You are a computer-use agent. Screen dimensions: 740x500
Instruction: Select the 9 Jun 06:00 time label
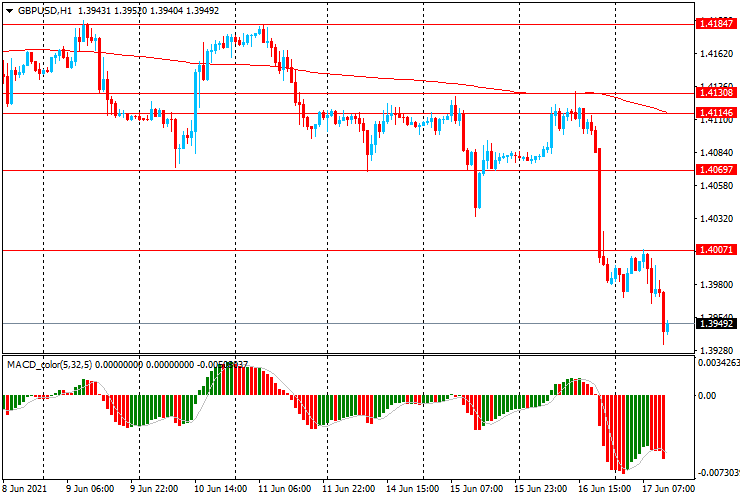coord(90,488)
